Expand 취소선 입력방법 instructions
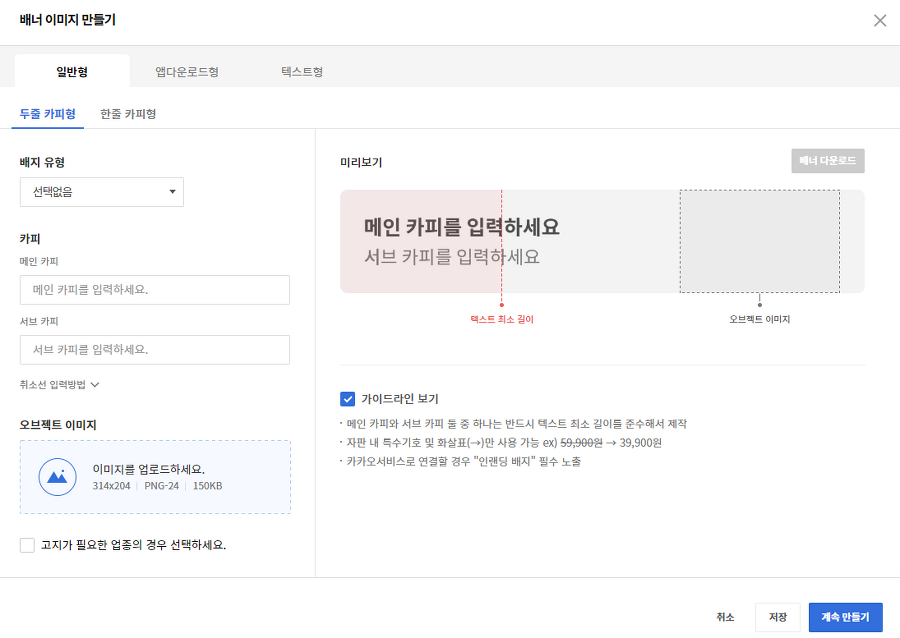This screenshot has width=900, height=638. click(59, 384)
